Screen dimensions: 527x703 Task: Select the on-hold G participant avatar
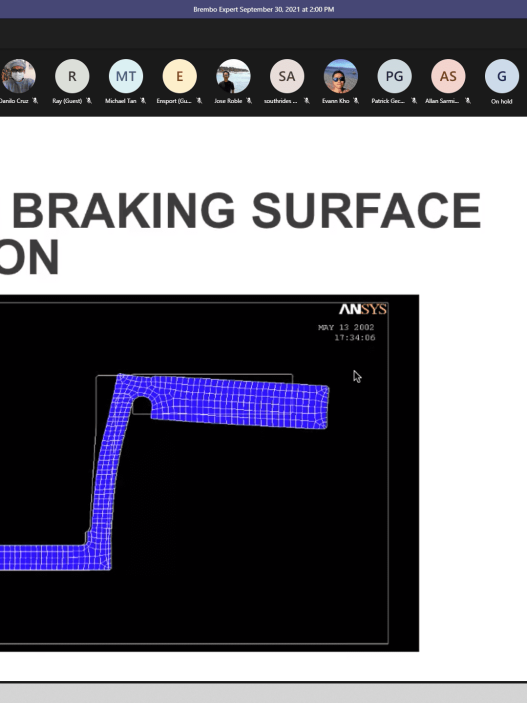tap(502, 76)
